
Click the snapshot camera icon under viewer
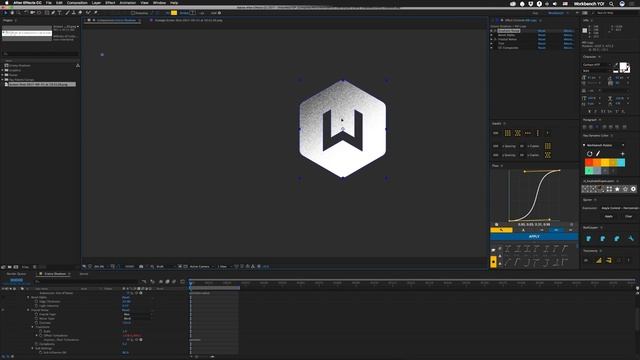coord(141,266)
